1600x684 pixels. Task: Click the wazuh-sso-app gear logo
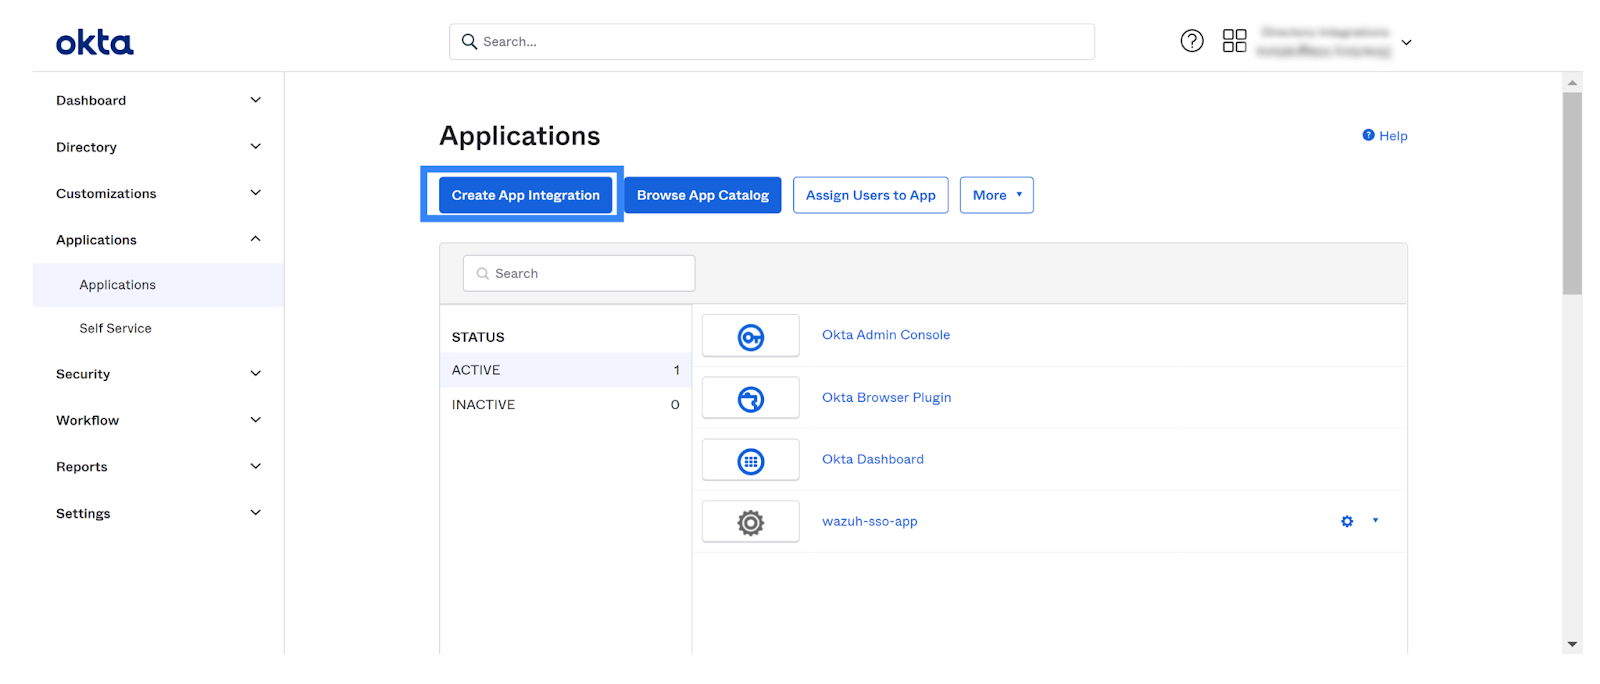751,522
